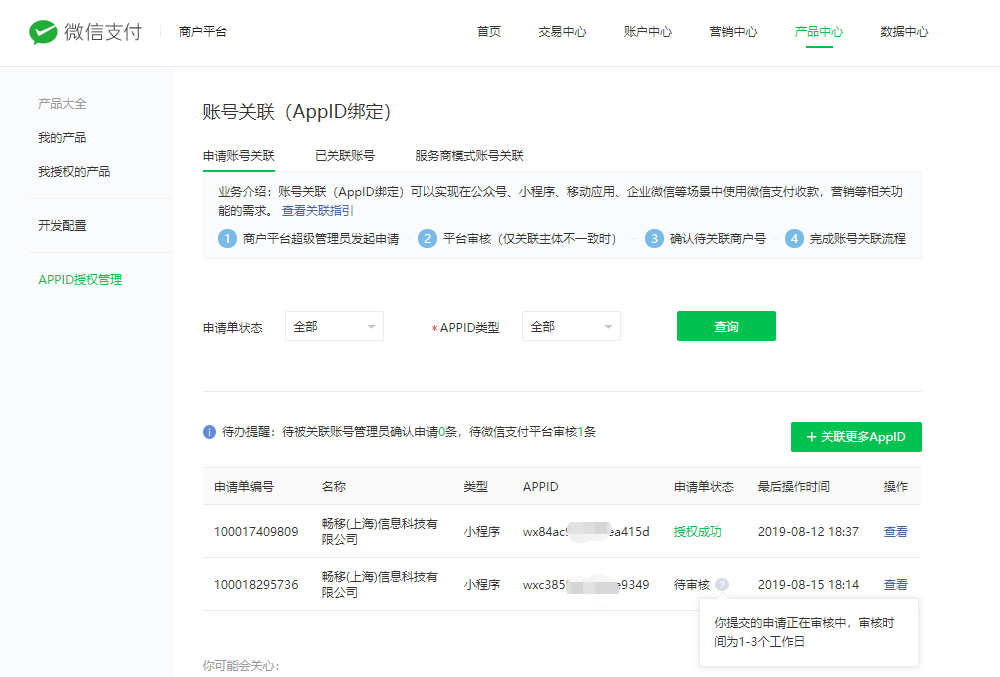Select the 服务商模式账号关联 tab
Screen dimensions: 1000x677
469,156
